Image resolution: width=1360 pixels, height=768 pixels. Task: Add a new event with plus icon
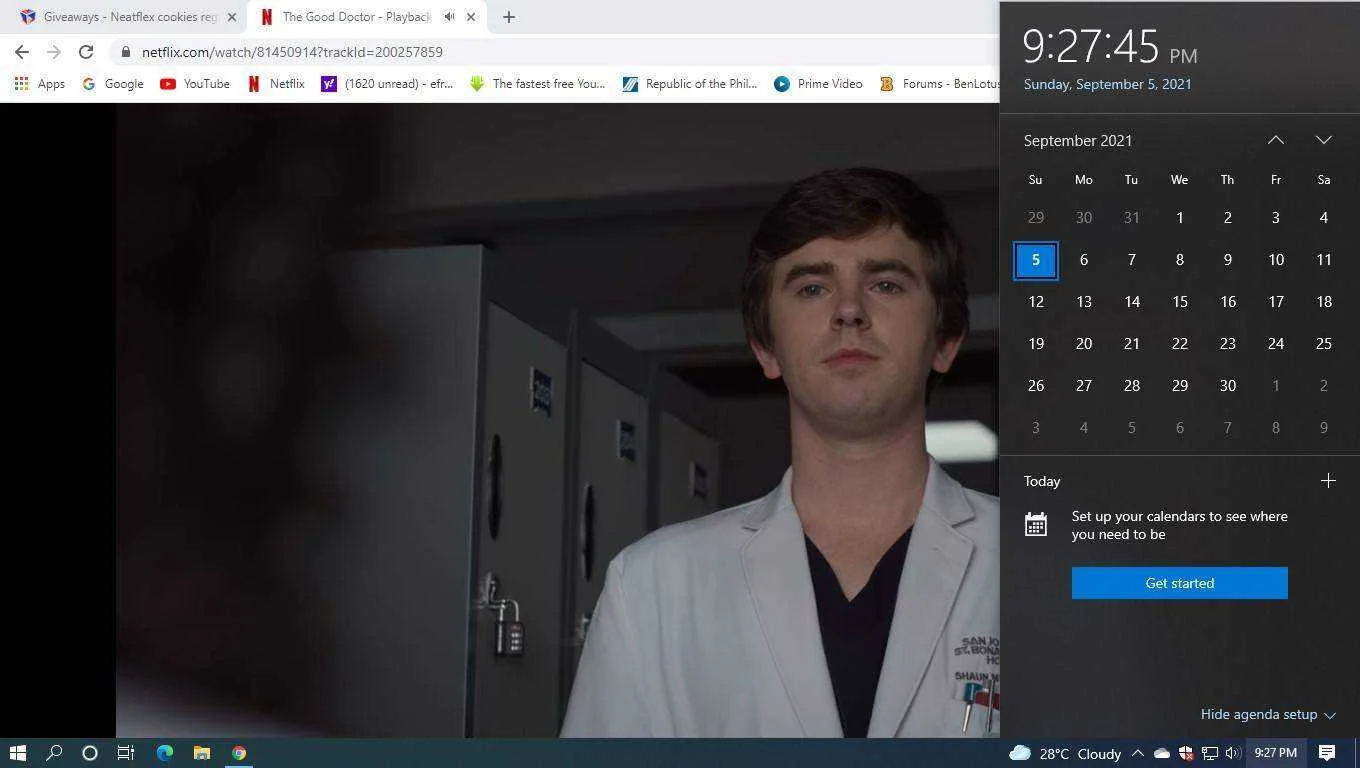[x=1327, y=481]
